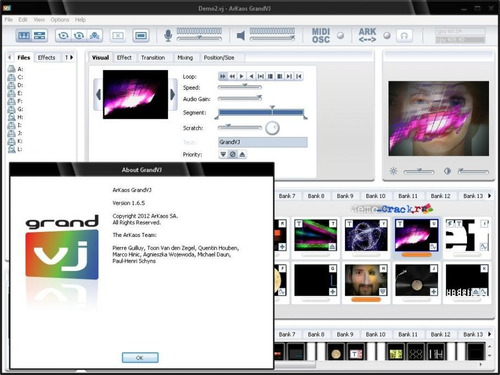This screenshot has width=500, height=375.
Task: Toggle the MIDI OSC indicator light
Action: 340,35
